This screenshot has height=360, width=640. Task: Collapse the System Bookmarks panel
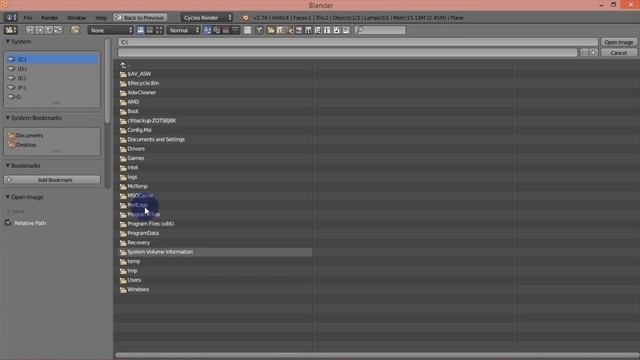pos(8,118)
